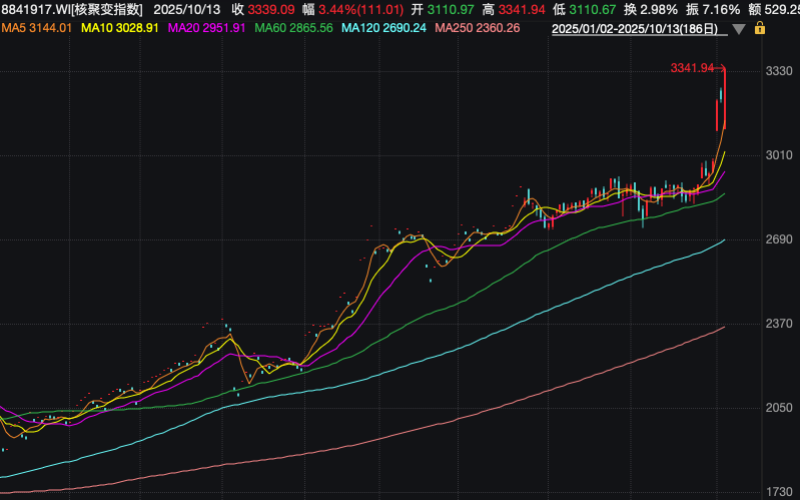Select the MA20 indicator label
This screenshot has width=800, height=500.
206,28
